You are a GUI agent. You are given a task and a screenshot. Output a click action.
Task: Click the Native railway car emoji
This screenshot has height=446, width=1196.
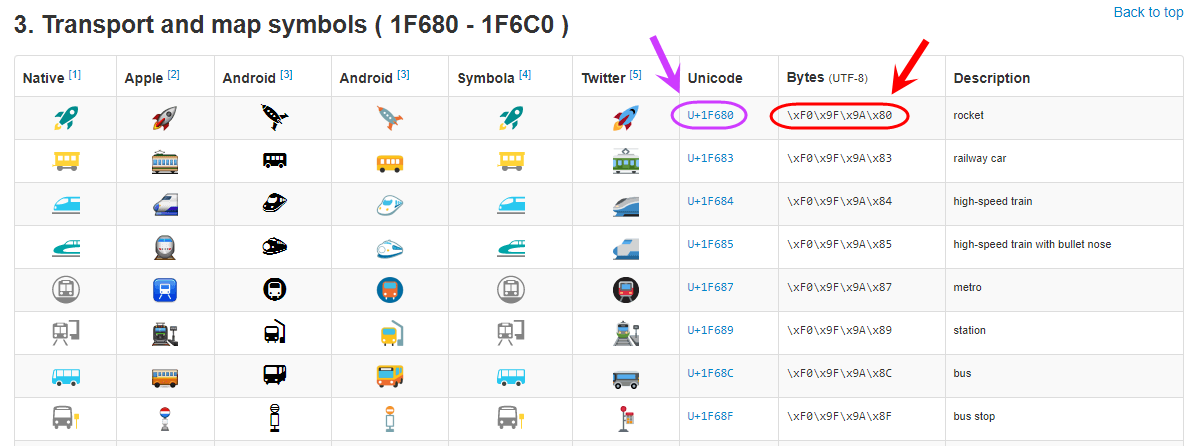(66, 161)
